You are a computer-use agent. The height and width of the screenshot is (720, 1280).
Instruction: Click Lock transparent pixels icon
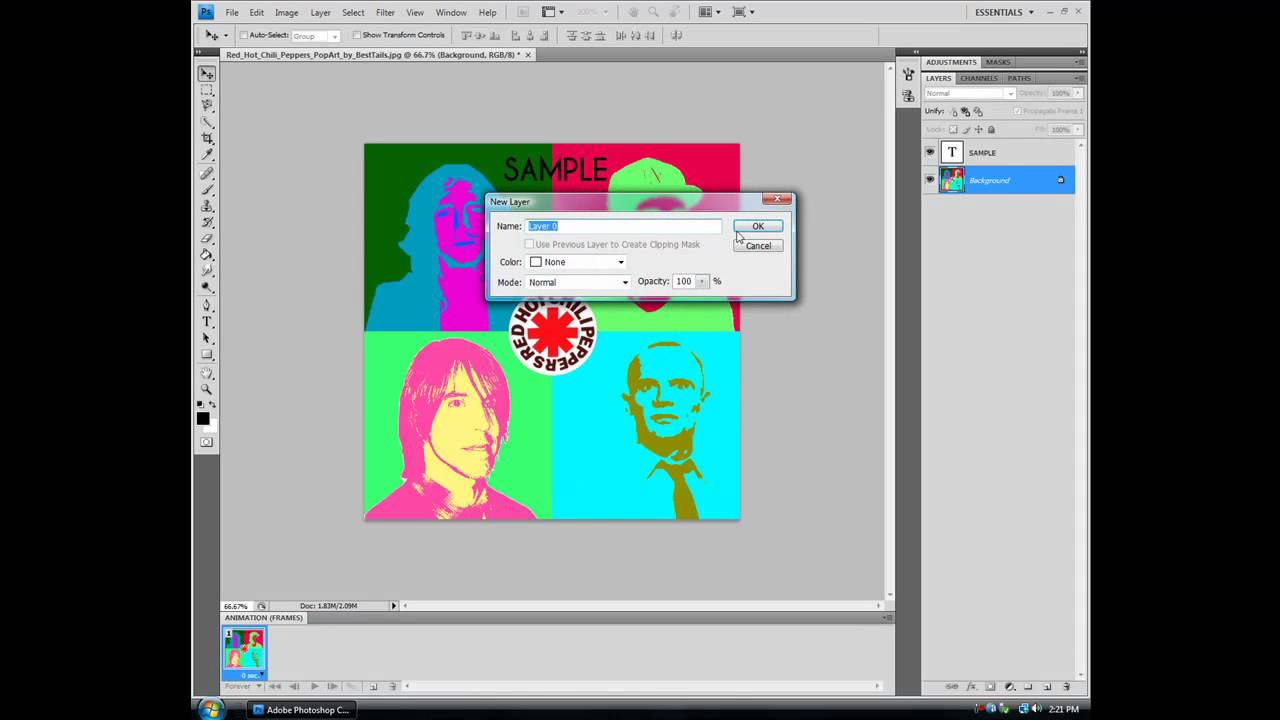point(953,129)
